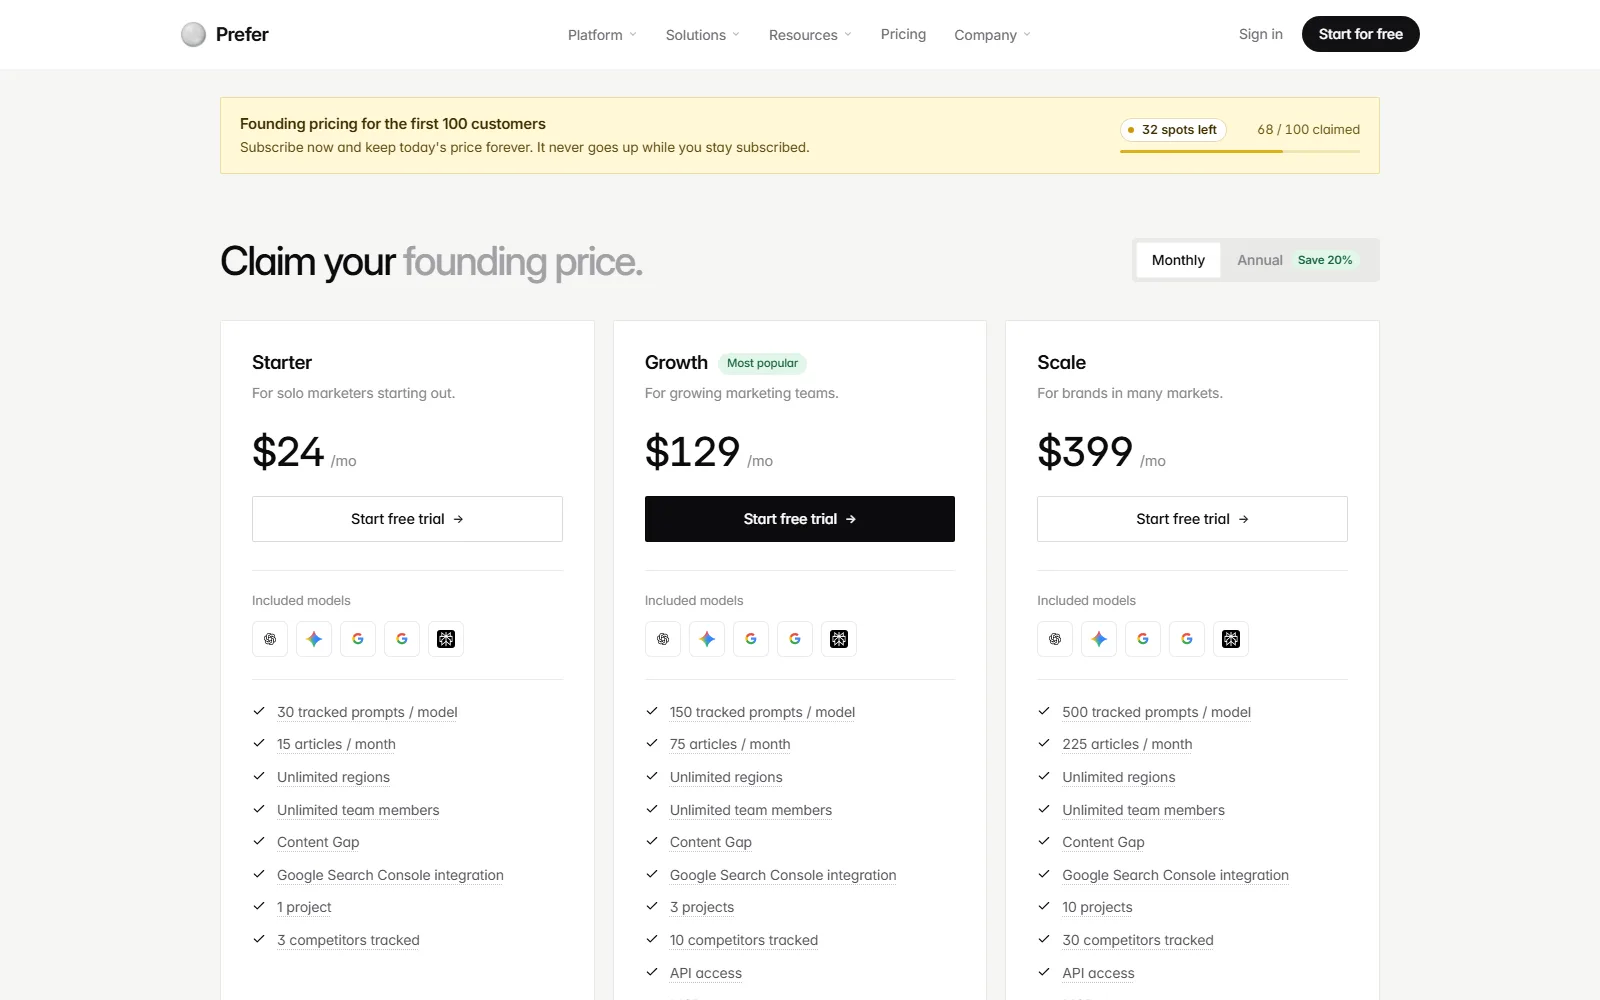The image size is (1600, 1000).
Task: Click '15 articles / month' feature
Action: click(336, 744)
